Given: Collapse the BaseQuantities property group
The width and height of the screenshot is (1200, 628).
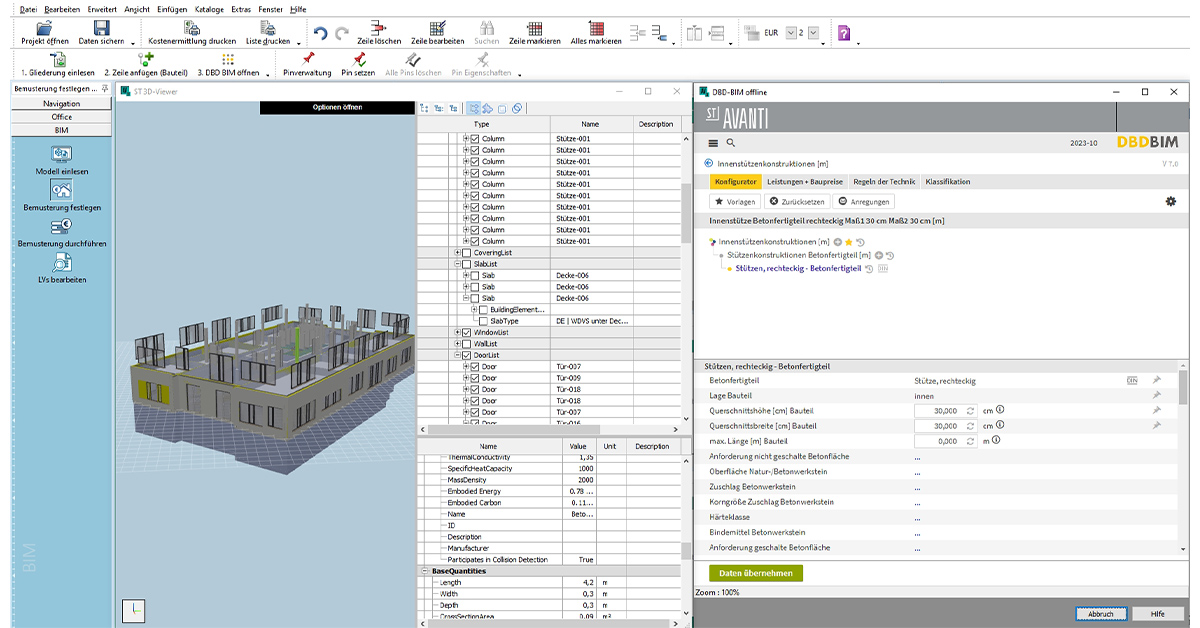Looking at the screenshot, I should (x=424, y=571).
